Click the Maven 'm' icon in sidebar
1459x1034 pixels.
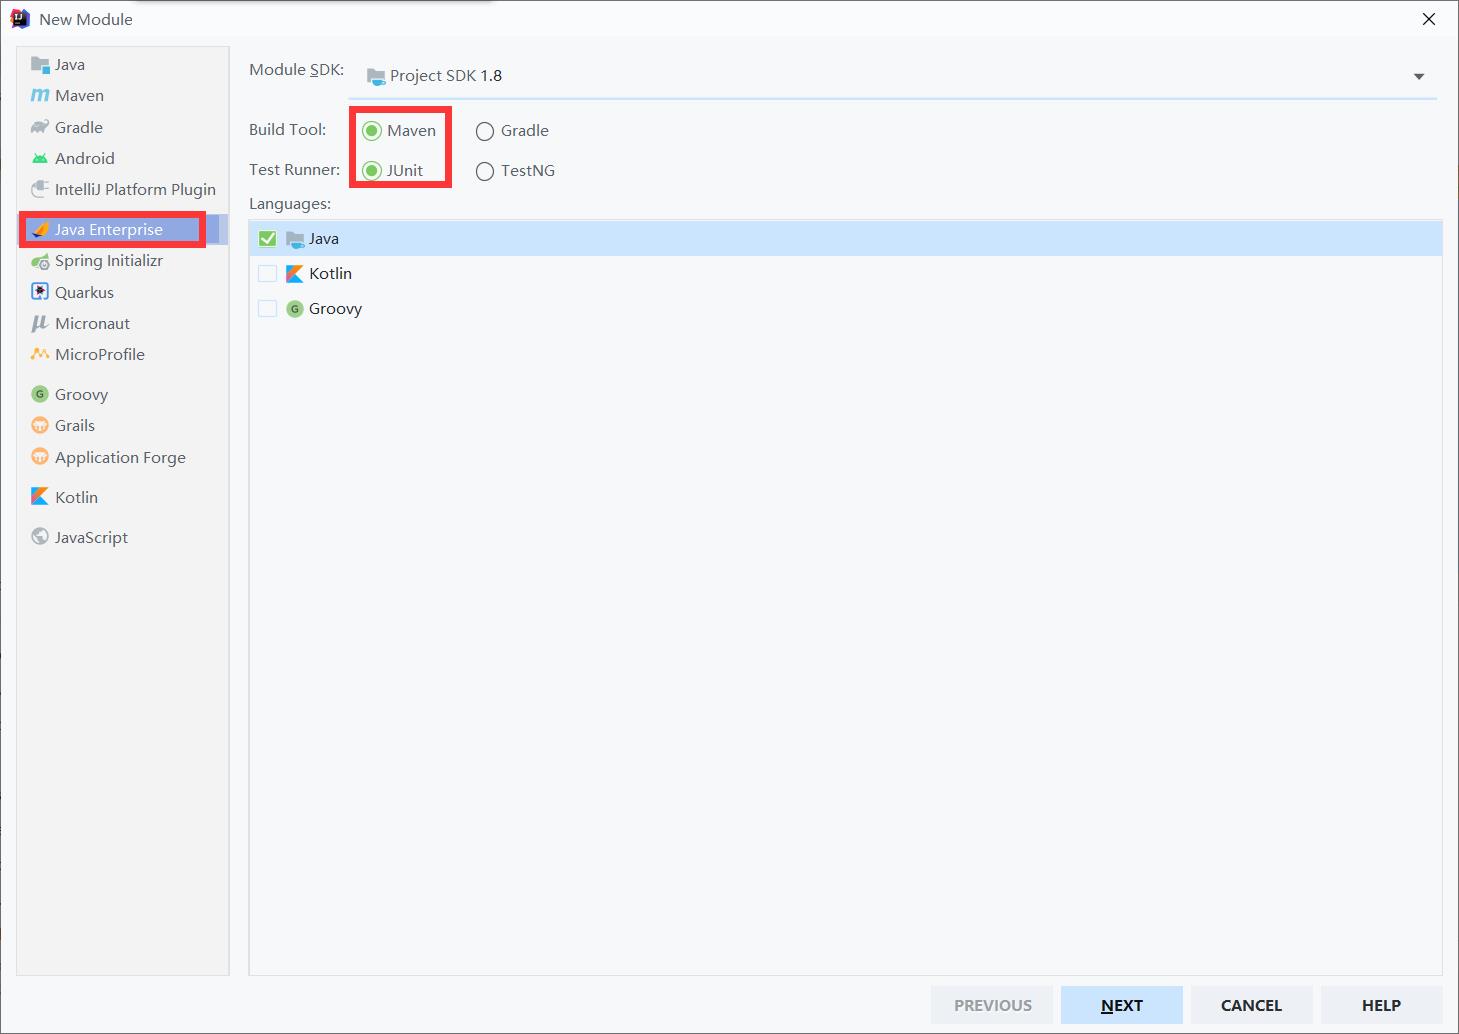[40, 96]
